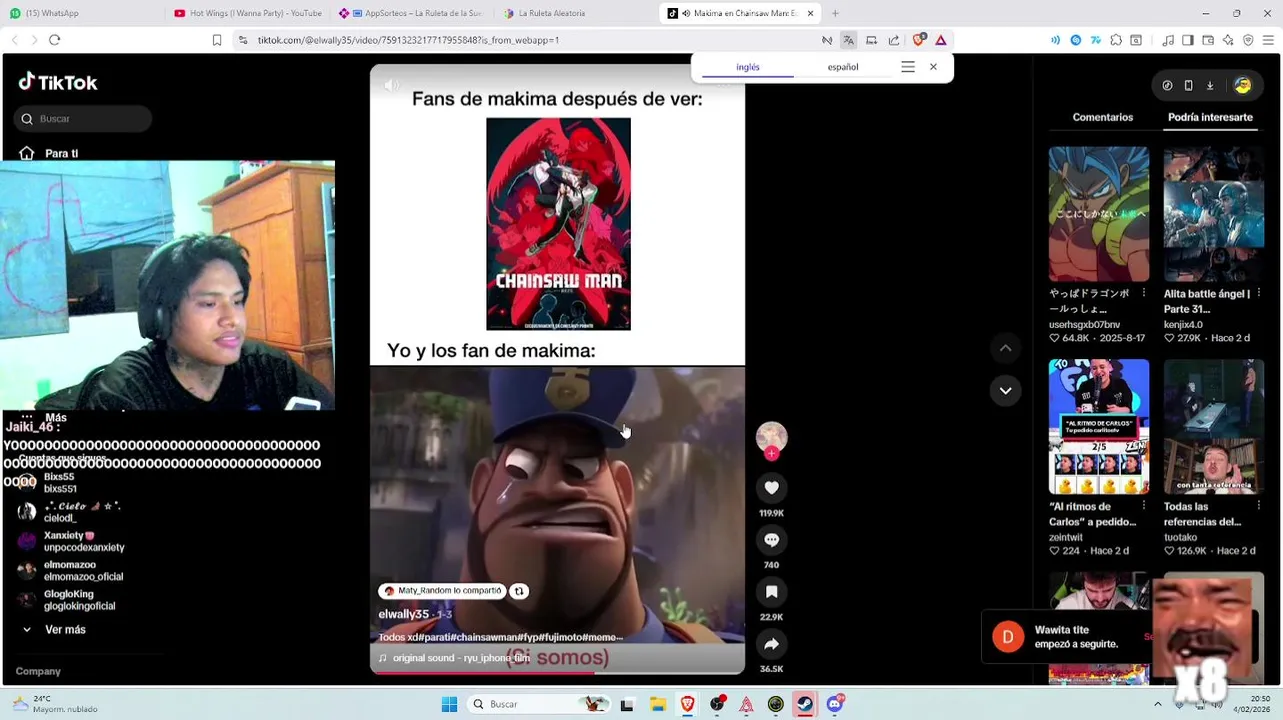This screenshot has width=1283, height=720.
Task: Like the video with the heart icon
Action: pos(771,488)
